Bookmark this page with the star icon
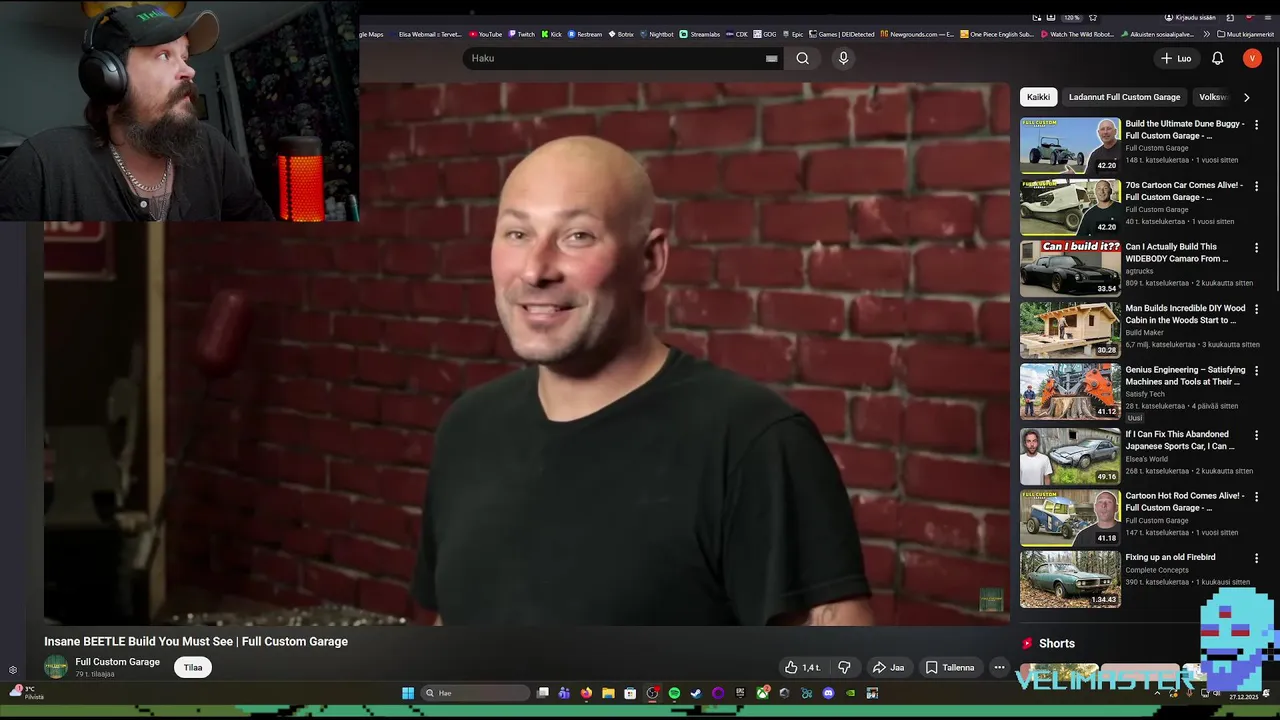Viewport: 1280px width, 720px height. point(1093,17)
